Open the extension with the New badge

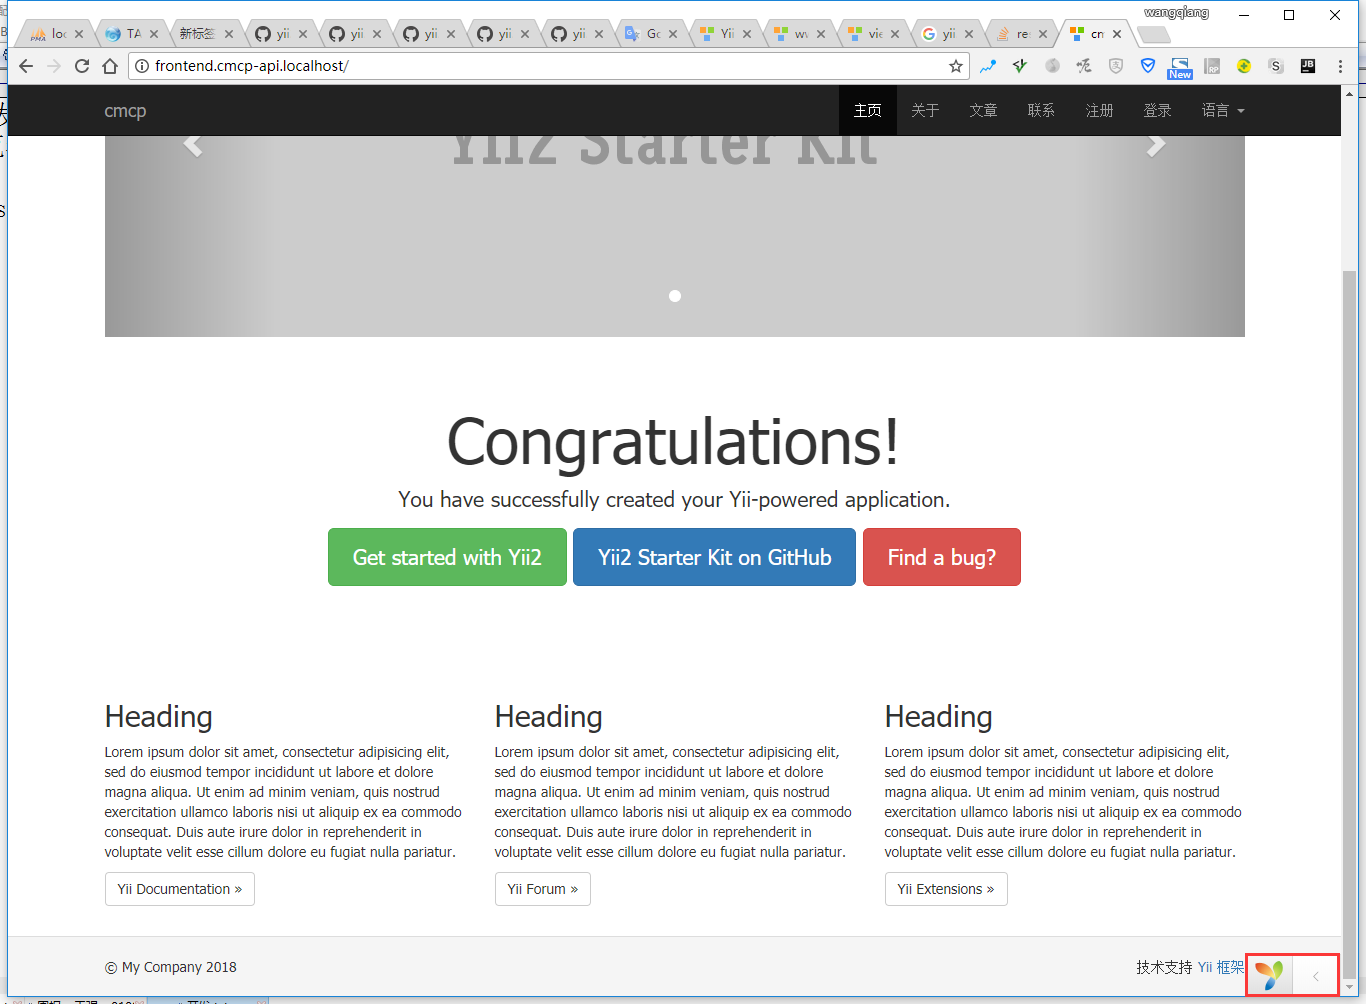[1180, 67]
